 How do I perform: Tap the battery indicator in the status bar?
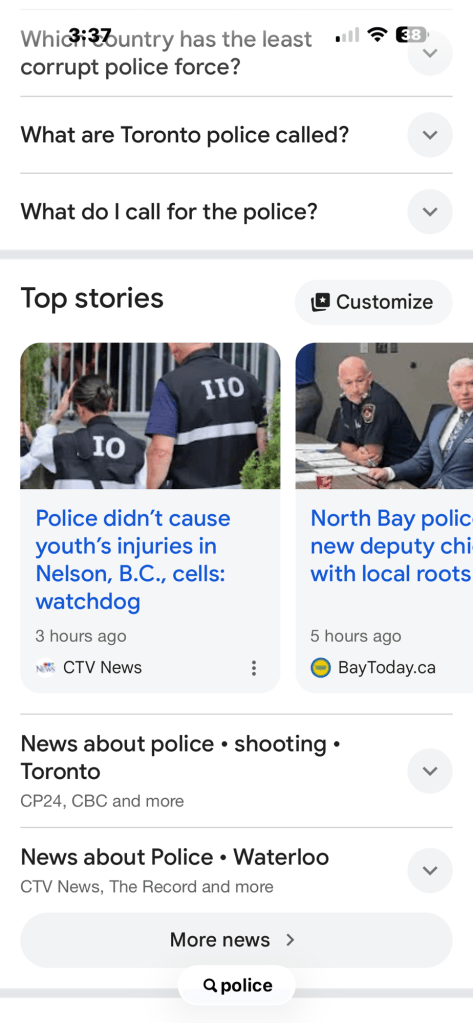(412, 35)
